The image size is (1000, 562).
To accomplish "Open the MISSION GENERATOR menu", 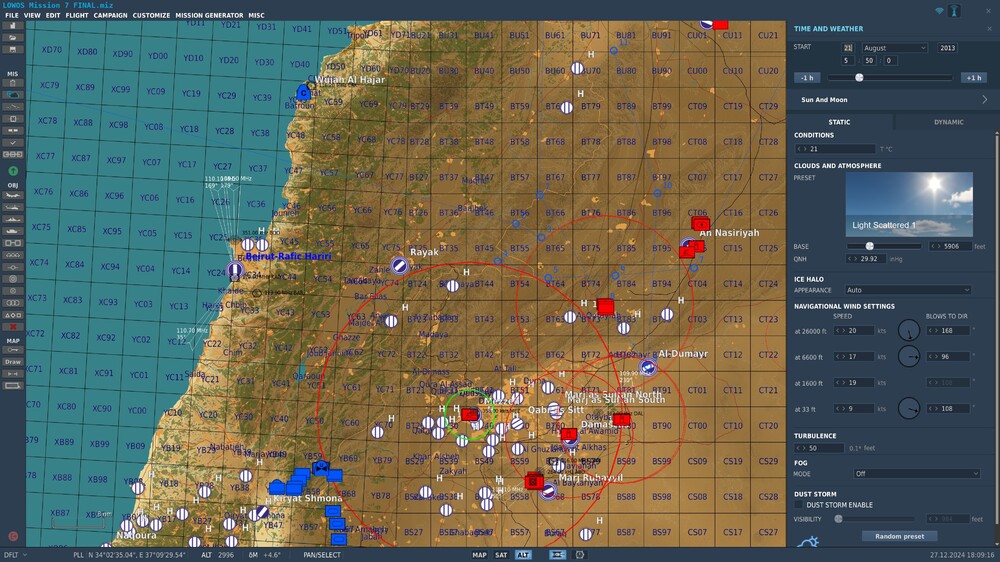I will coord(209,15).
